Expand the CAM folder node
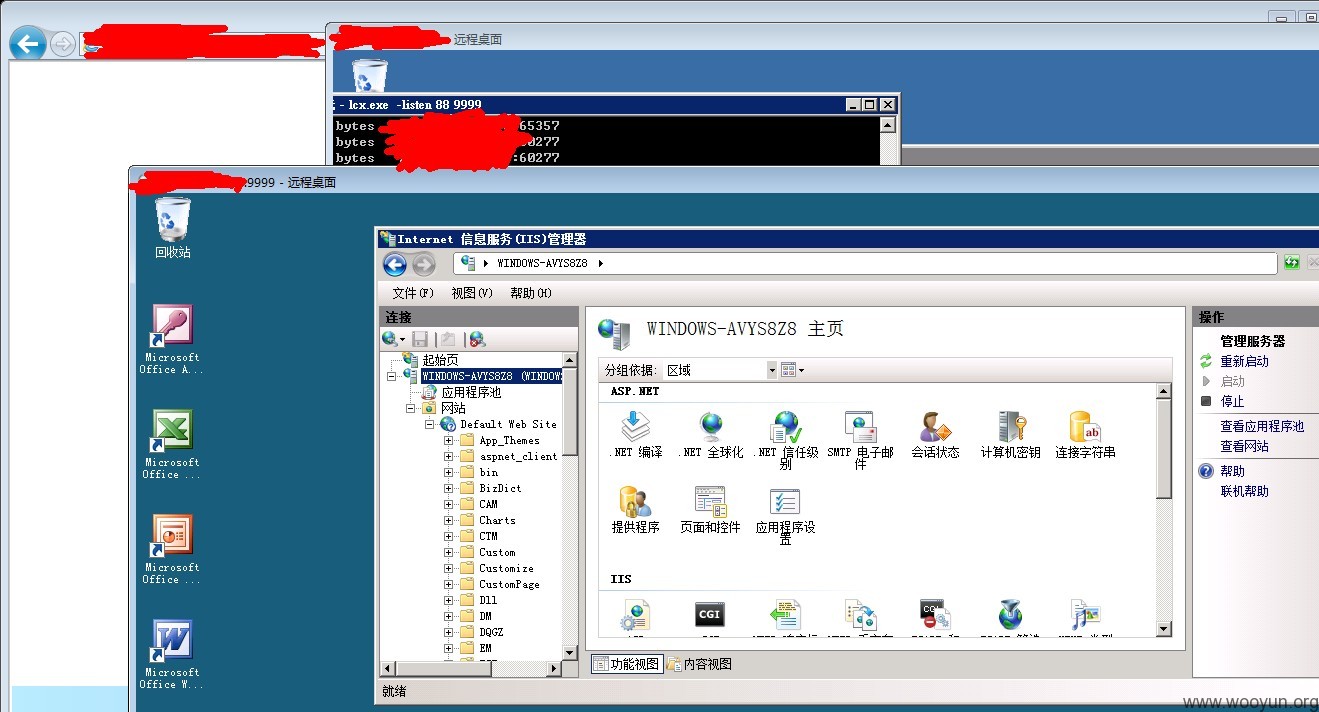This screenshot has height=712, width=1319. point(449,504)
